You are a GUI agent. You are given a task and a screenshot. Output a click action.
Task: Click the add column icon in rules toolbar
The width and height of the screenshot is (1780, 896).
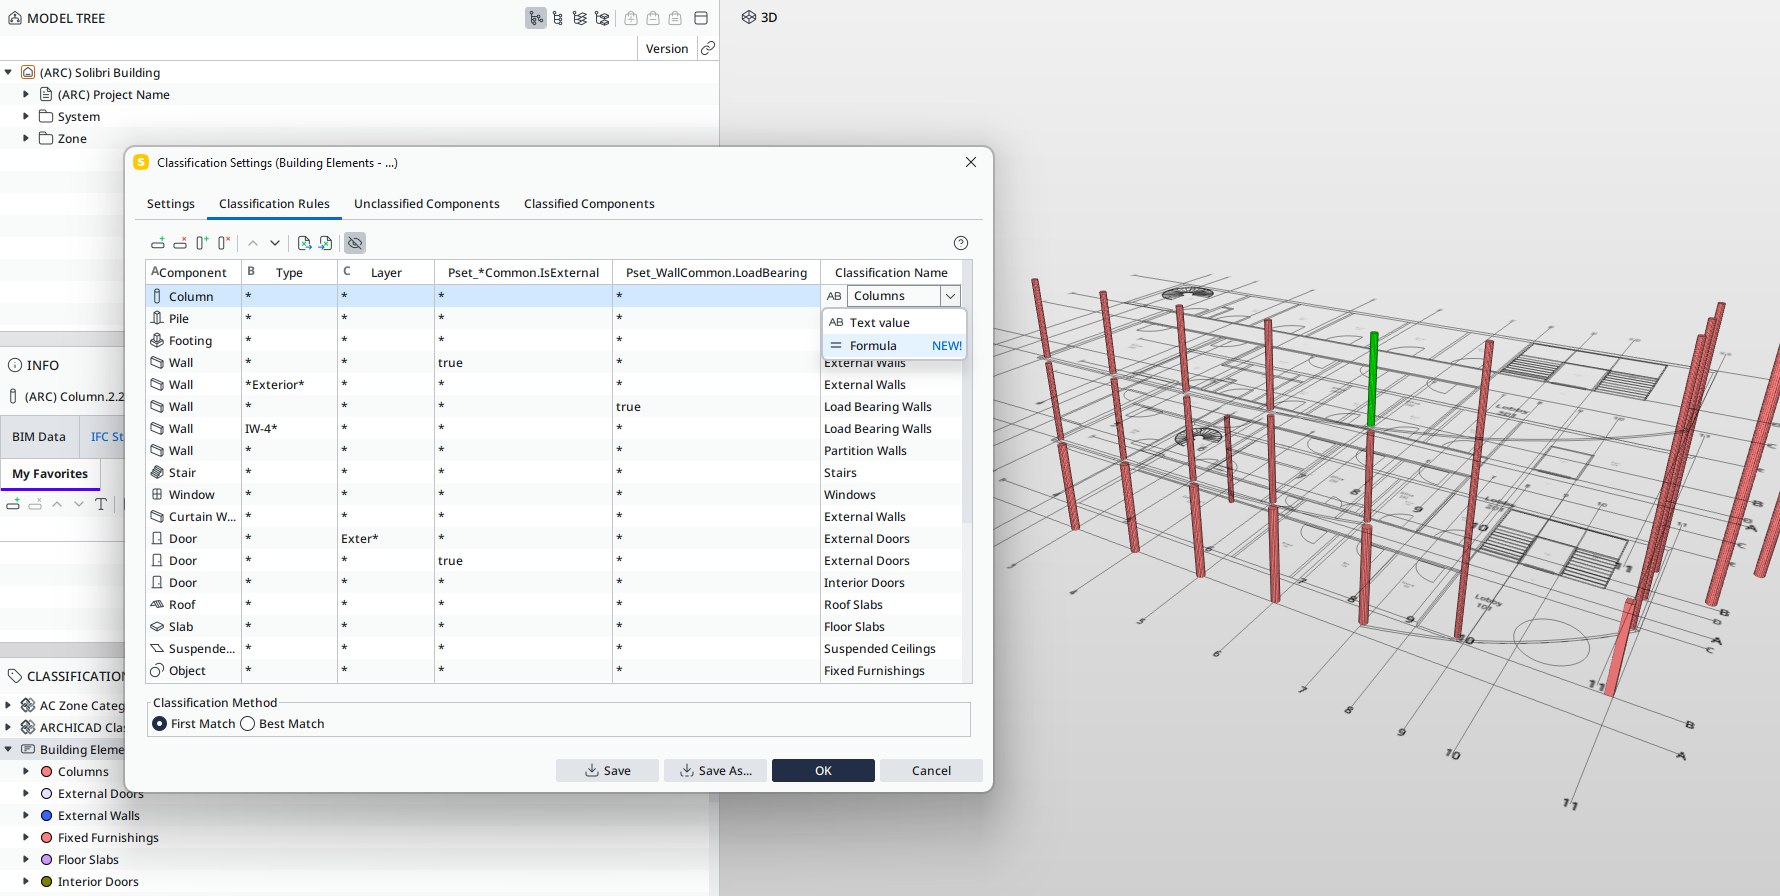(x=202, y=243)
